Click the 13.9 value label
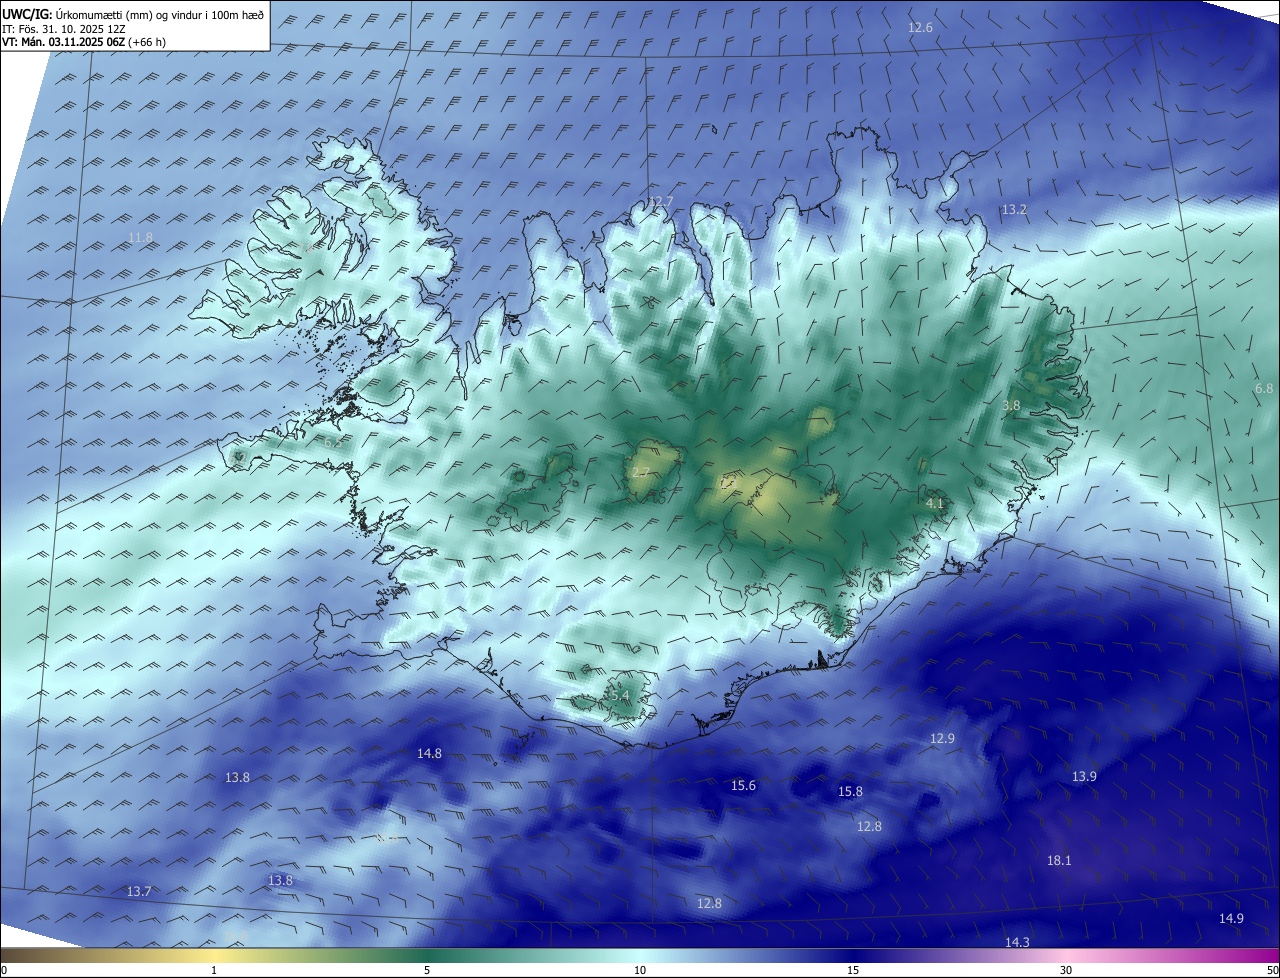The height and width of the screenshot is (978, 1280). [1084, 776]
